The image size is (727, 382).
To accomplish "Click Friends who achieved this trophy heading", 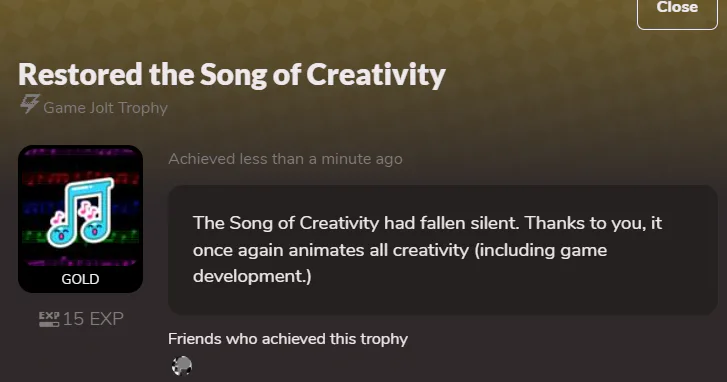I will point(288,339).
